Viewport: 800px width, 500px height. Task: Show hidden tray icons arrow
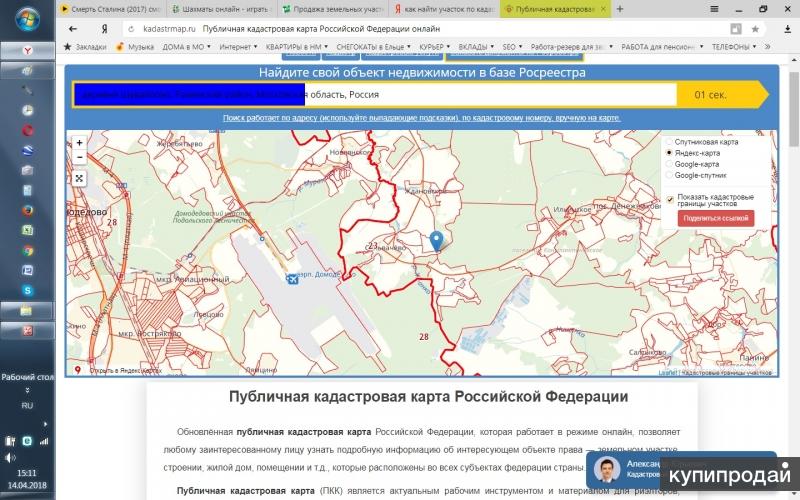(x=45, y=423)
